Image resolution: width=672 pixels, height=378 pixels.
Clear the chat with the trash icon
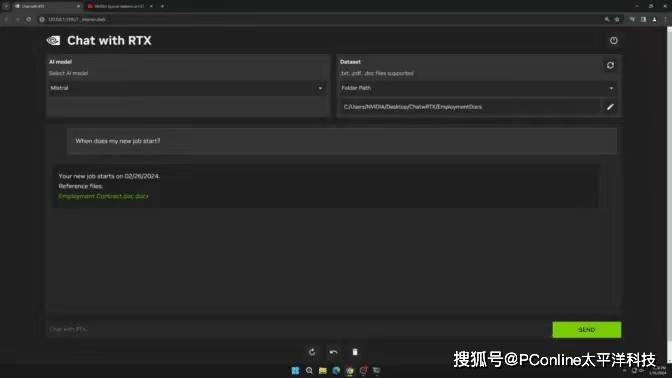tap(355, 352)
